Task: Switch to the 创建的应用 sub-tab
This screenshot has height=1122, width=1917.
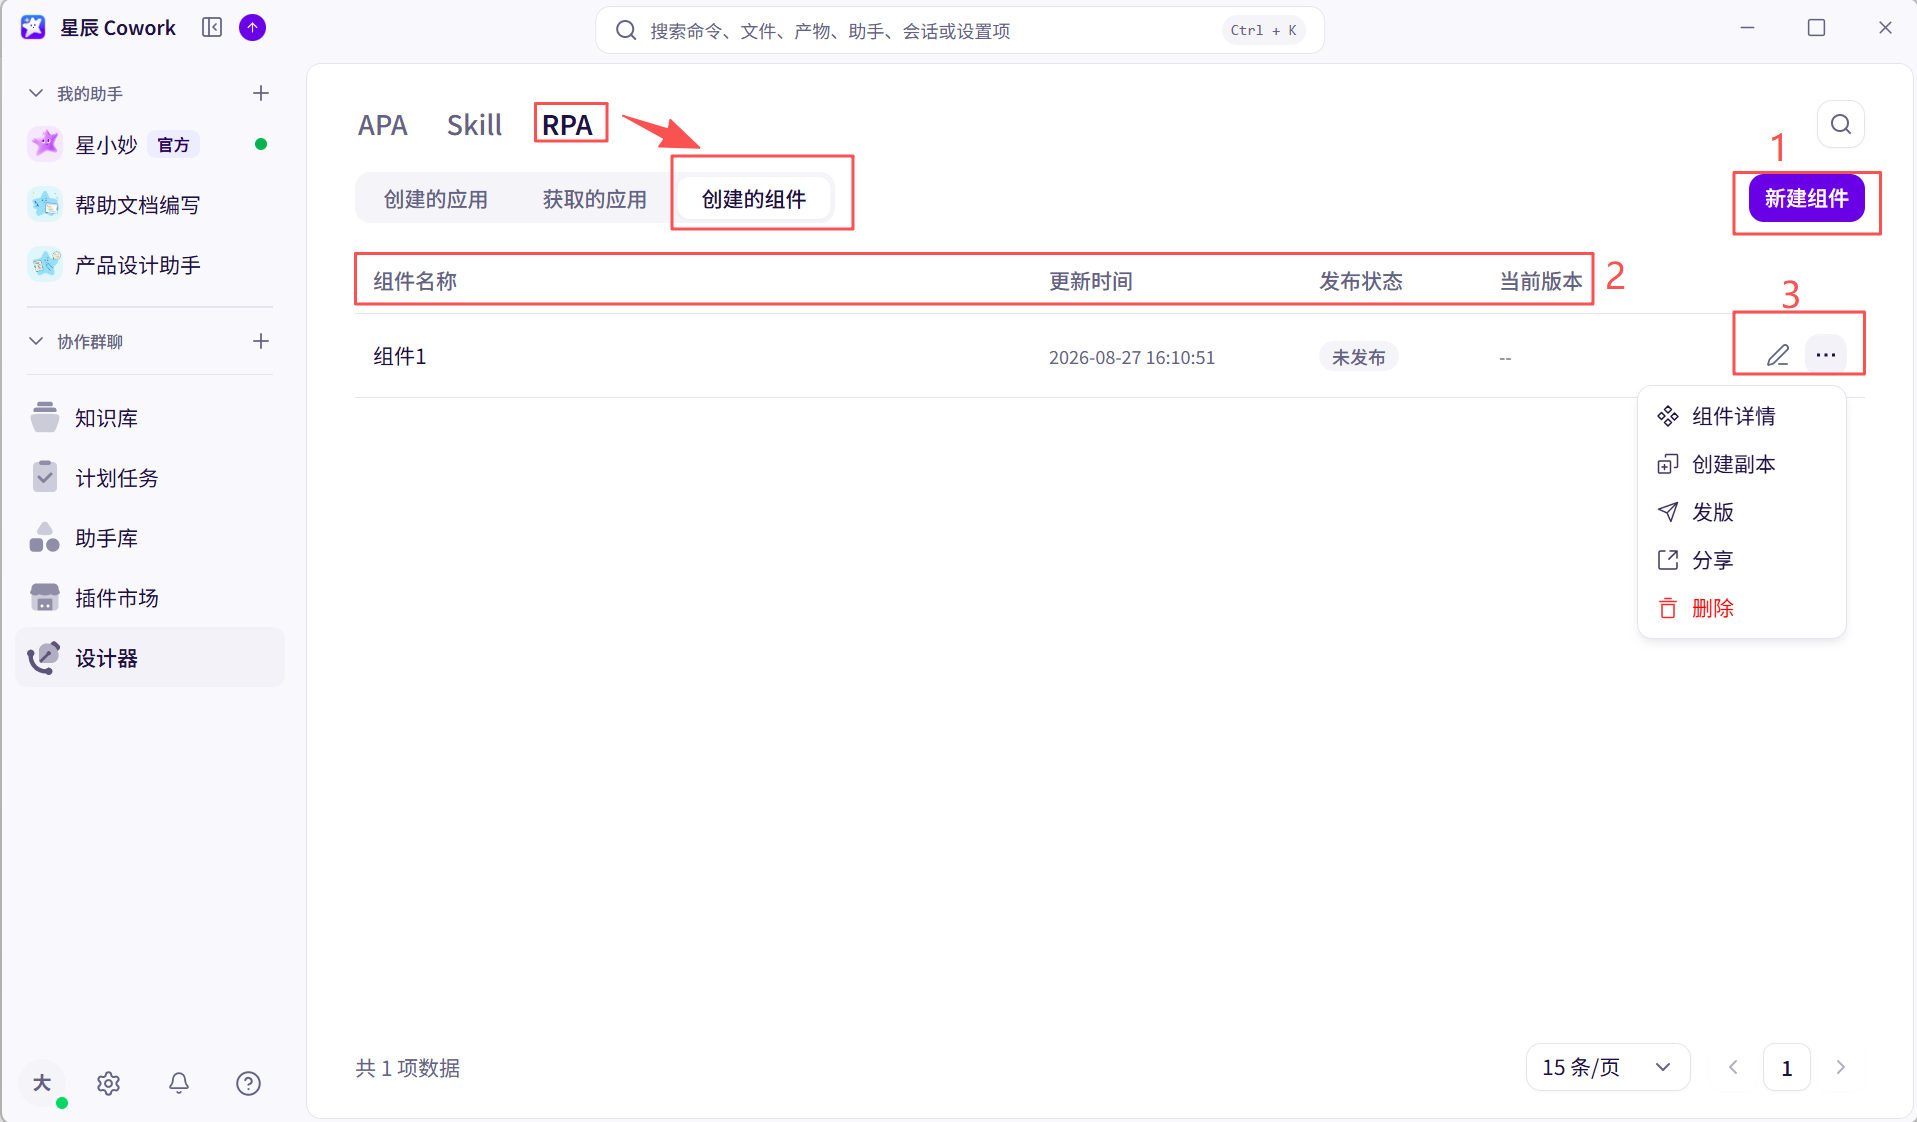Action: point(436,199)
